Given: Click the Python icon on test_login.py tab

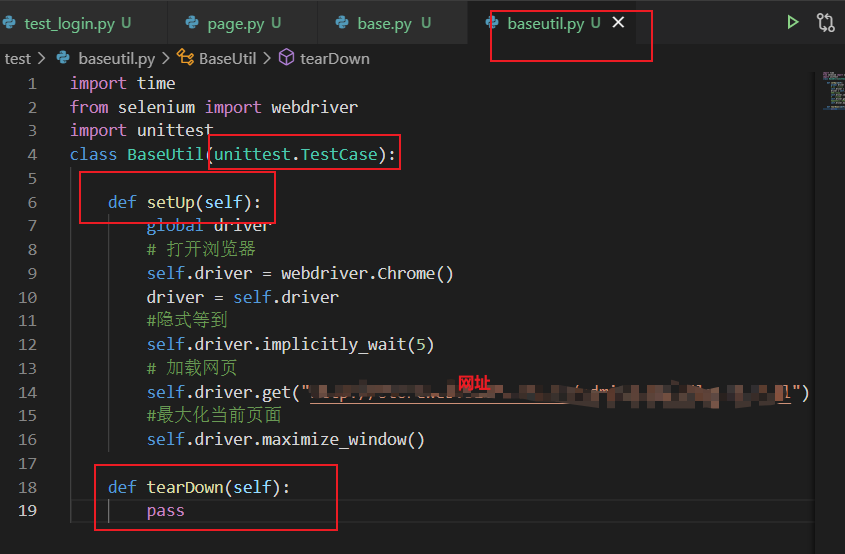Looking at the screenshot, I should click(9, 23).
